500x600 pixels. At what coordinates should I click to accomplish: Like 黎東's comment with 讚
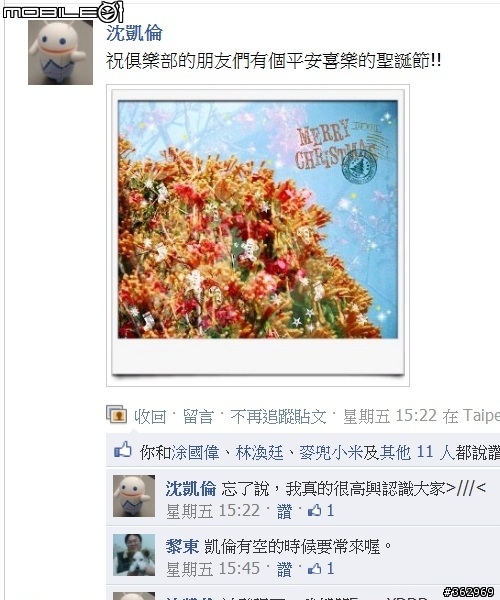click(284, 569)
